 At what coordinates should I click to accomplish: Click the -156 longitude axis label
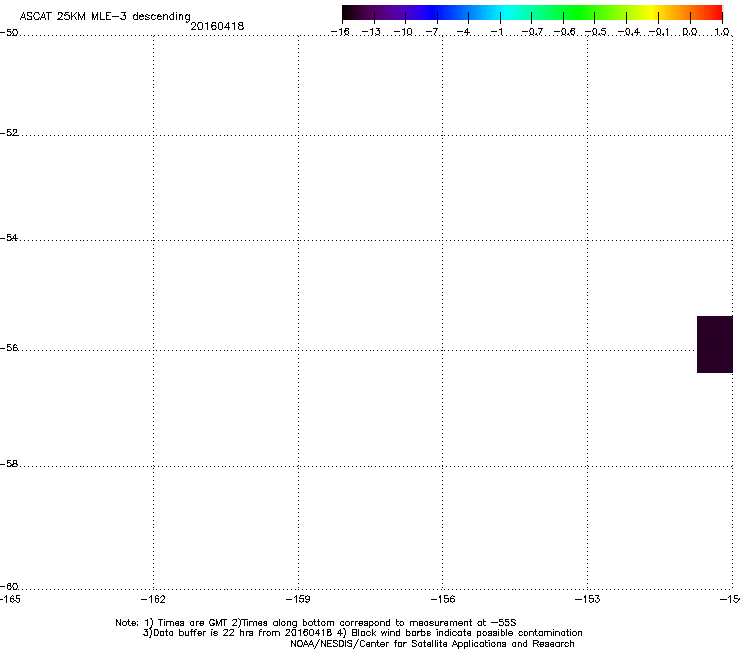coord(443,599)
